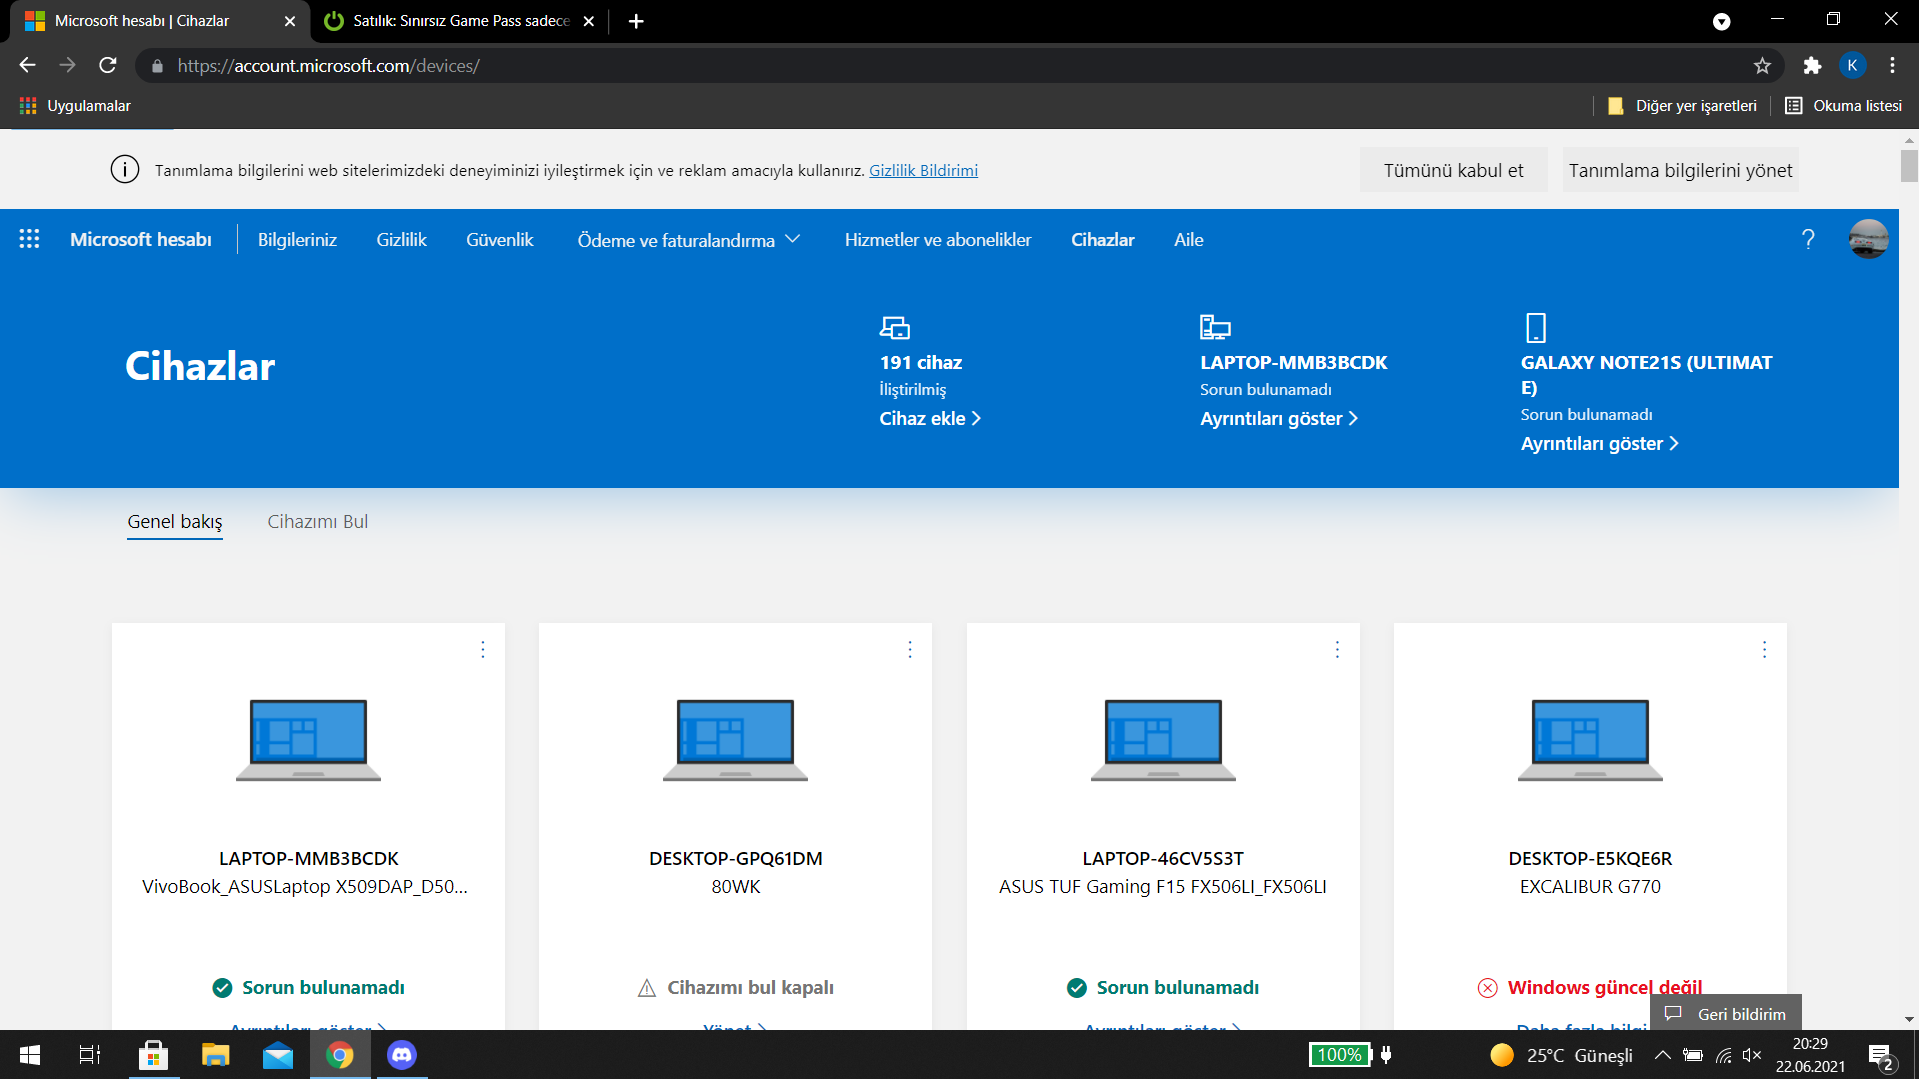Open the notification center icon
Screen dimensions: 1919x1079
[x=1881, y=1056]
